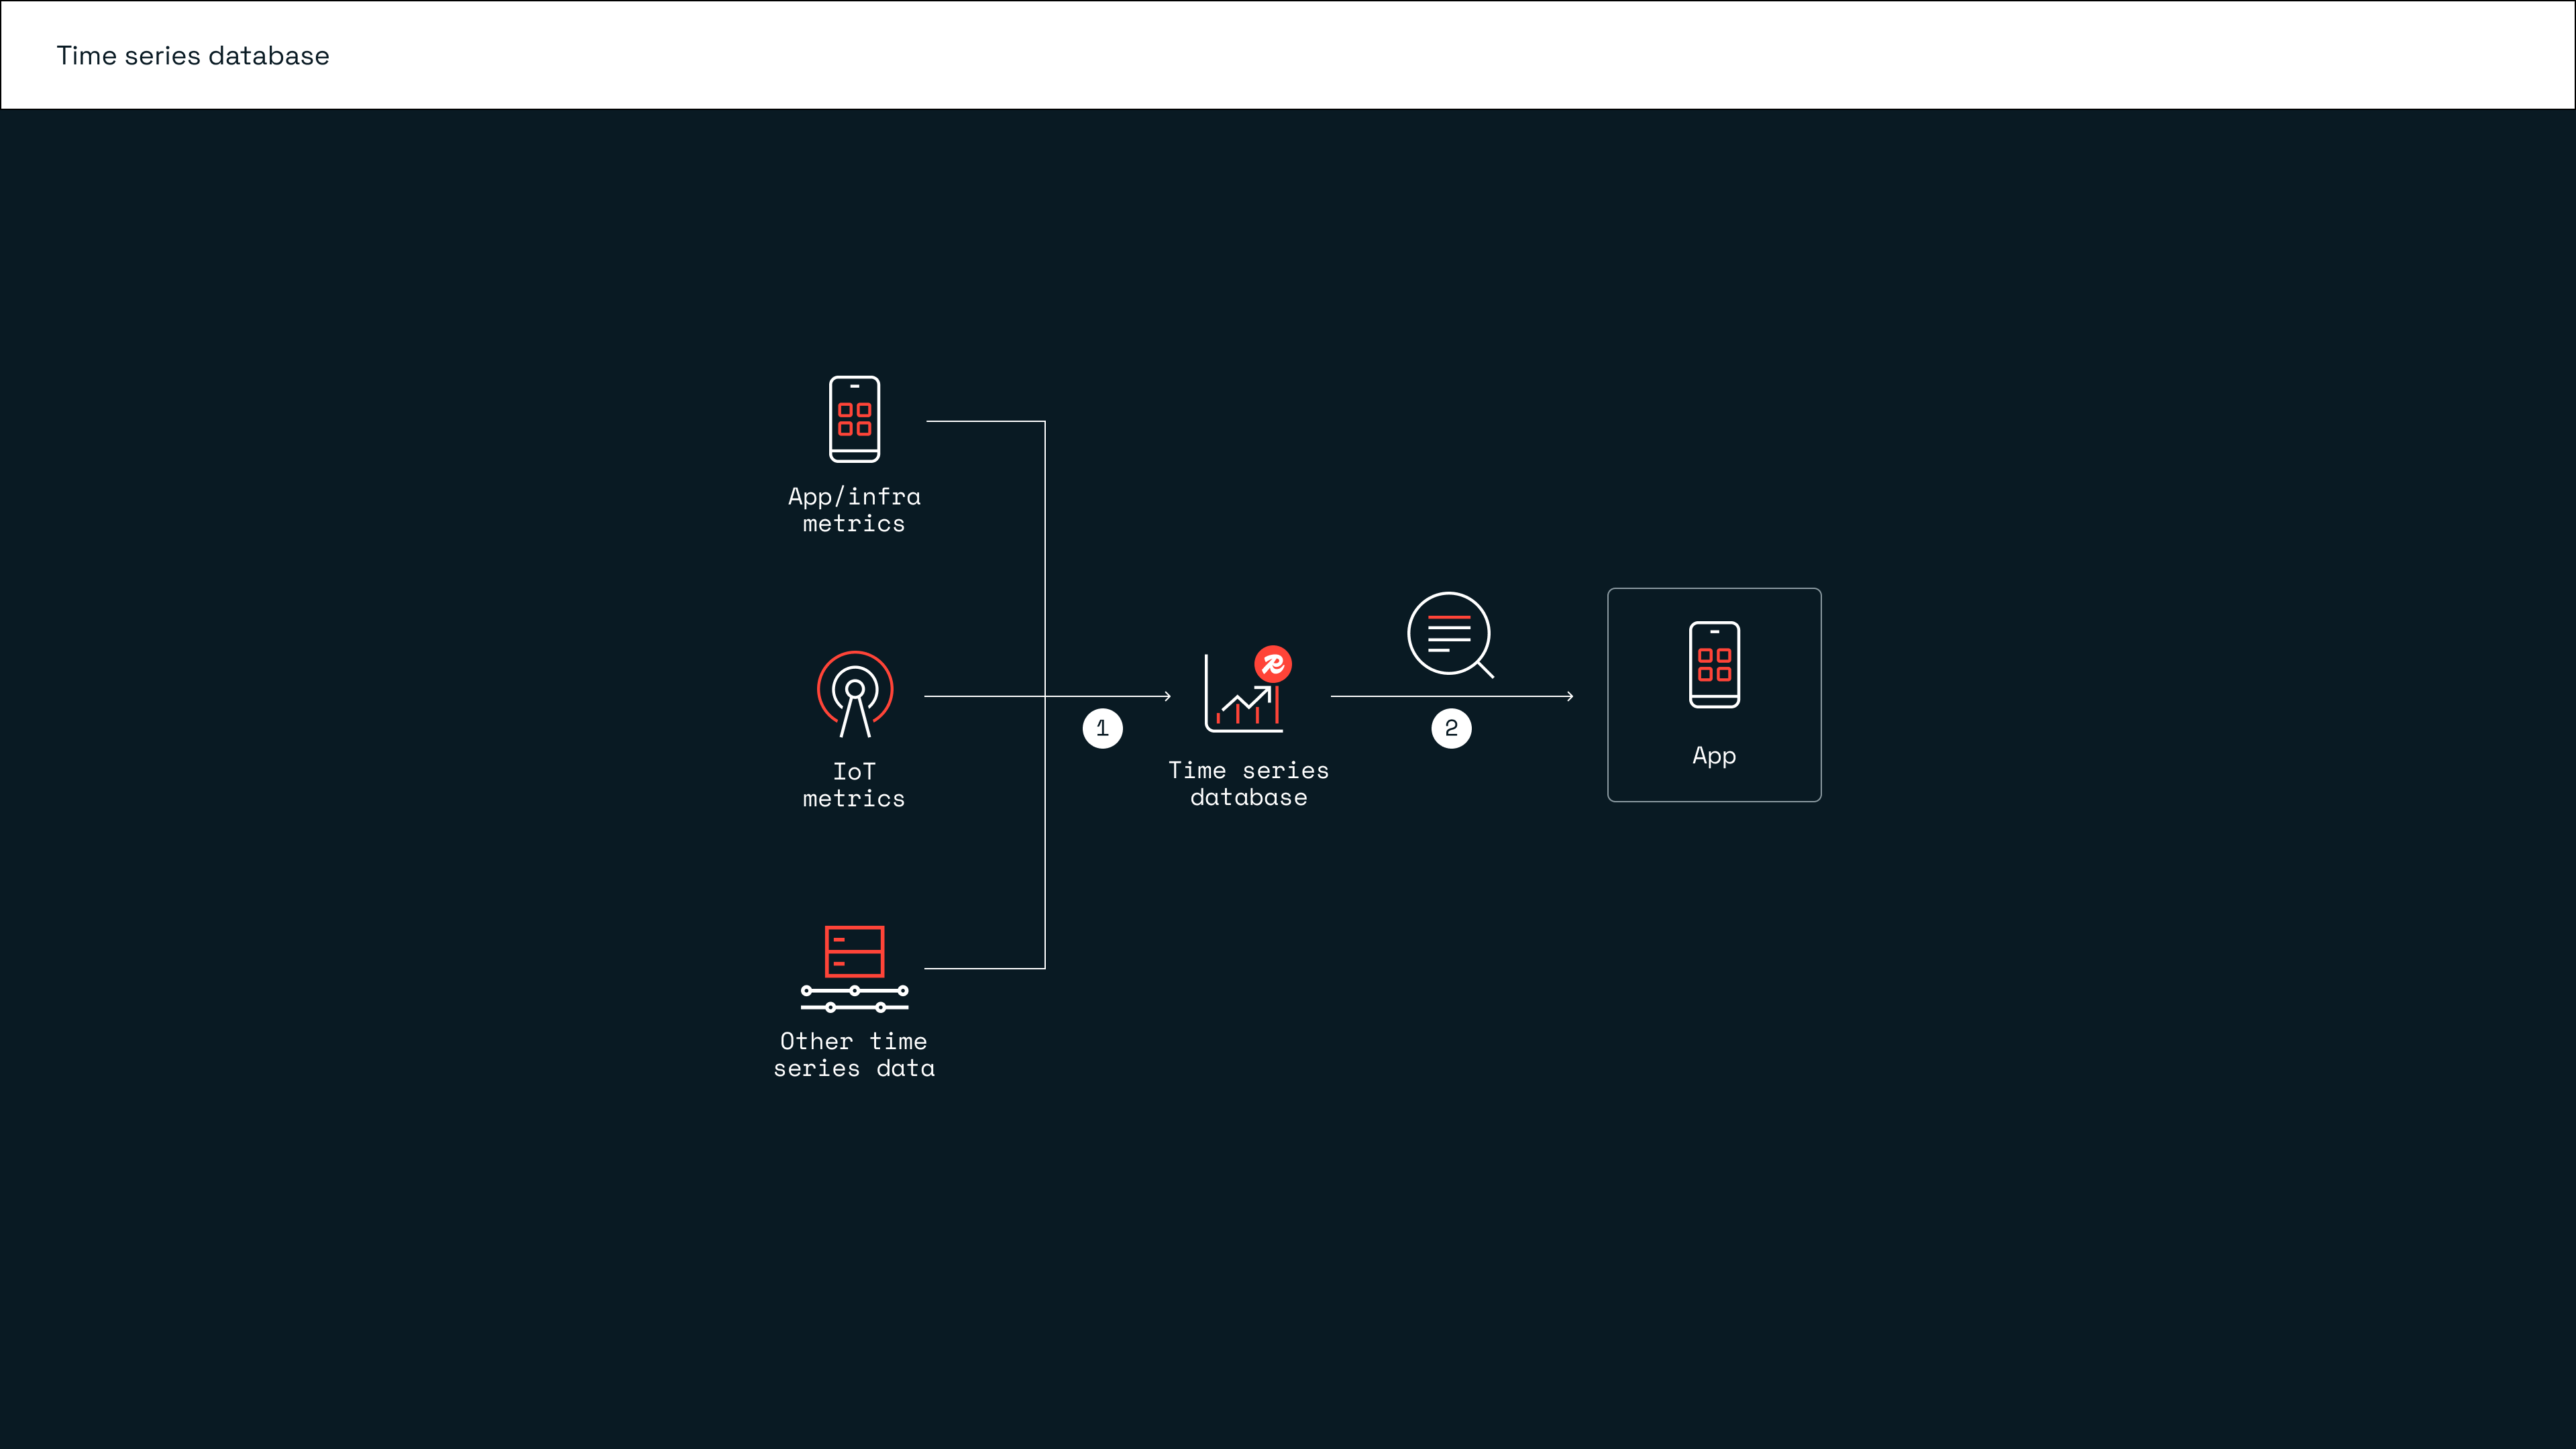Image resolution: width=2576 pixels, height=1449 pixels.
Task: Click the step 2 circle marker
Action: point(1451,728)
